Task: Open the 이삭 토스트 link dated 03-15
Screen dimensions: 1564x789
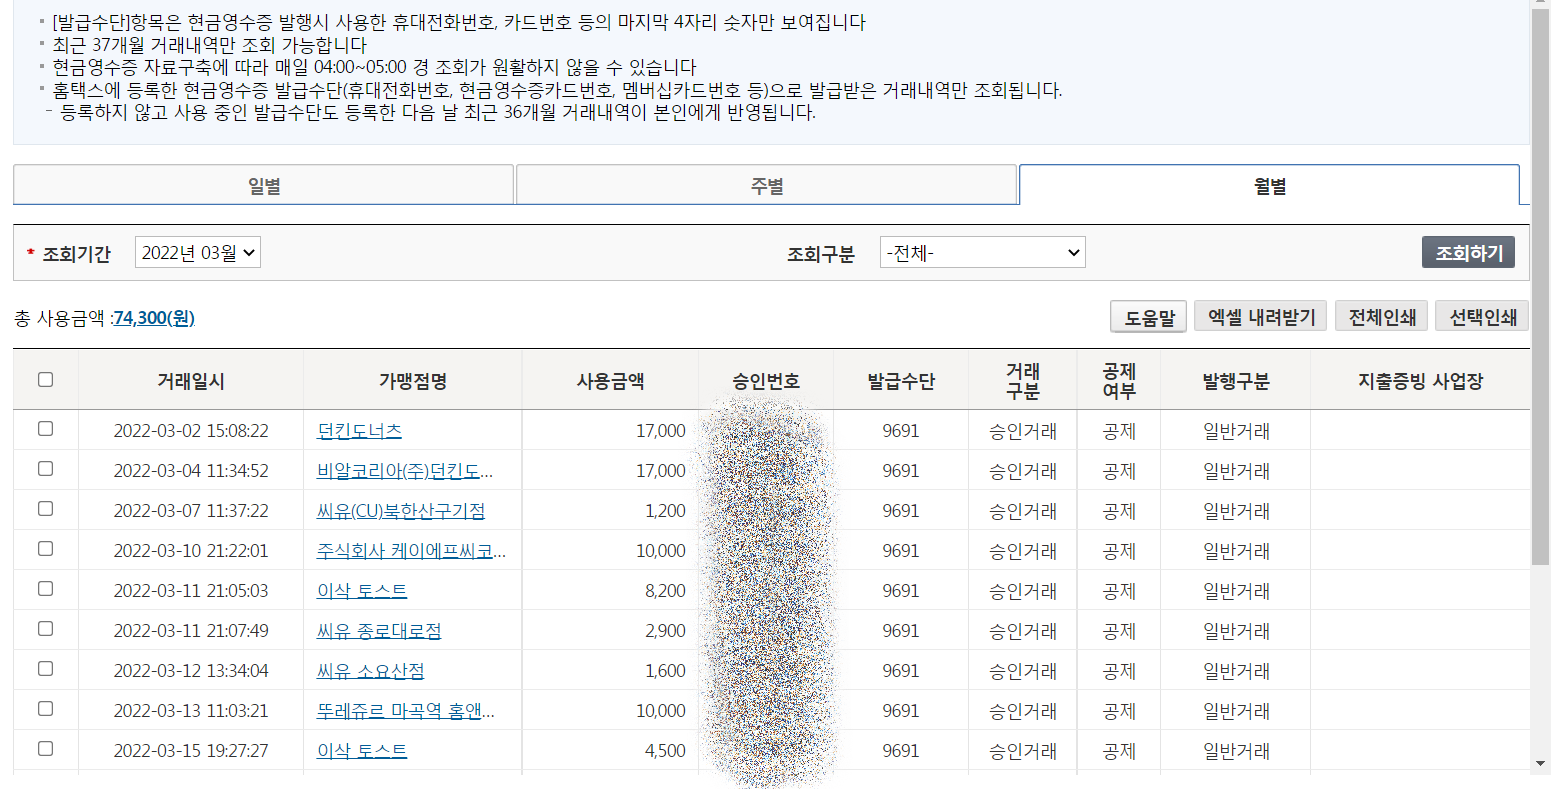Action: [362, 751]
